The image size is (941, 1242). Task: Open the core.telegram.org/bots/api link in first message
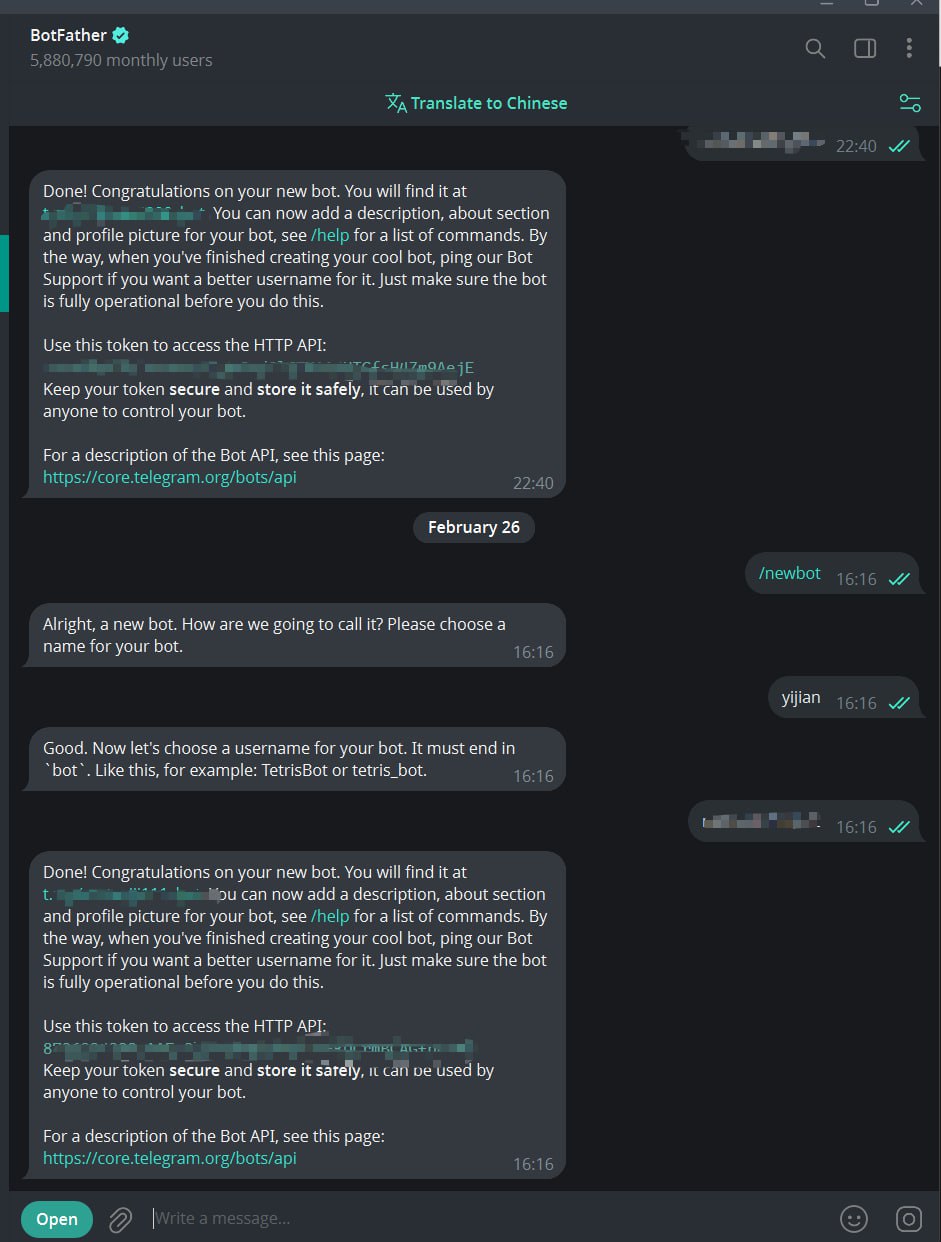click(169, 477)
